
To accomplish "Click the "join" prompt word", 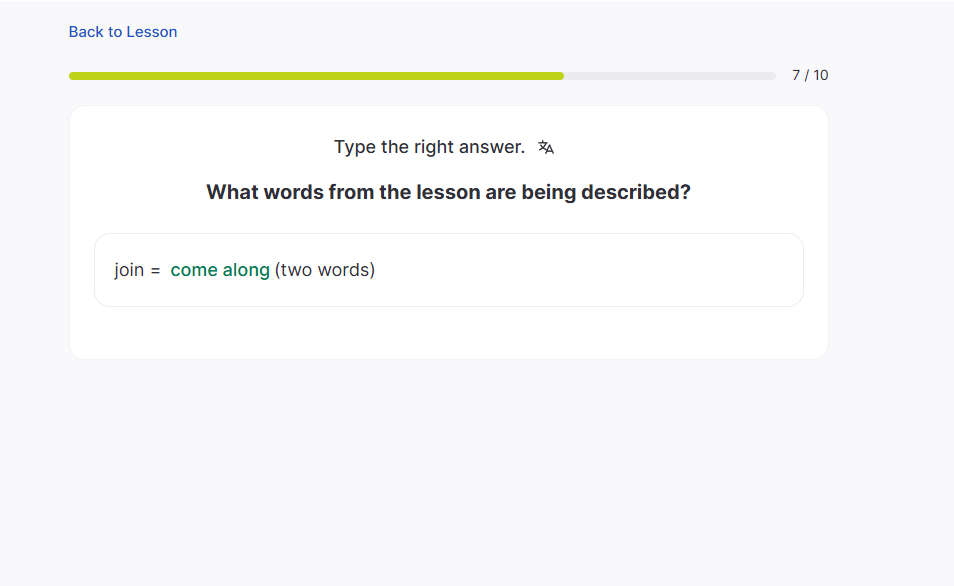I will point(129,270).
